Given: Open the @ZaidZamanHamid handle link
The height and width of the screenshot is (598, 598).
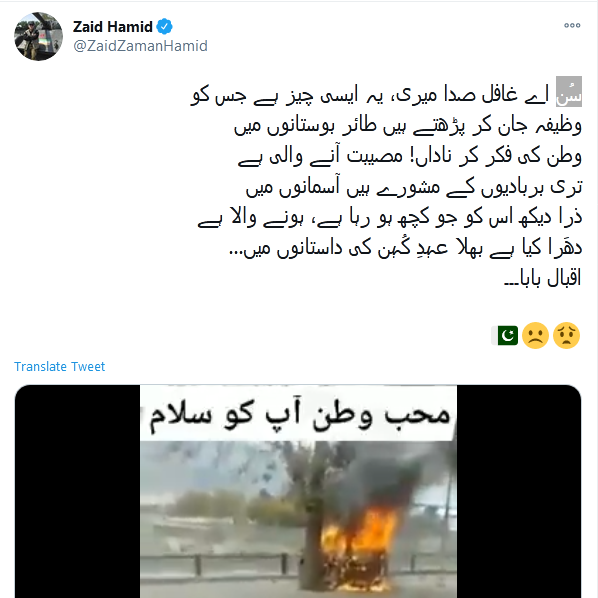Looking at the screenshot, I should (x=140, y=46).
